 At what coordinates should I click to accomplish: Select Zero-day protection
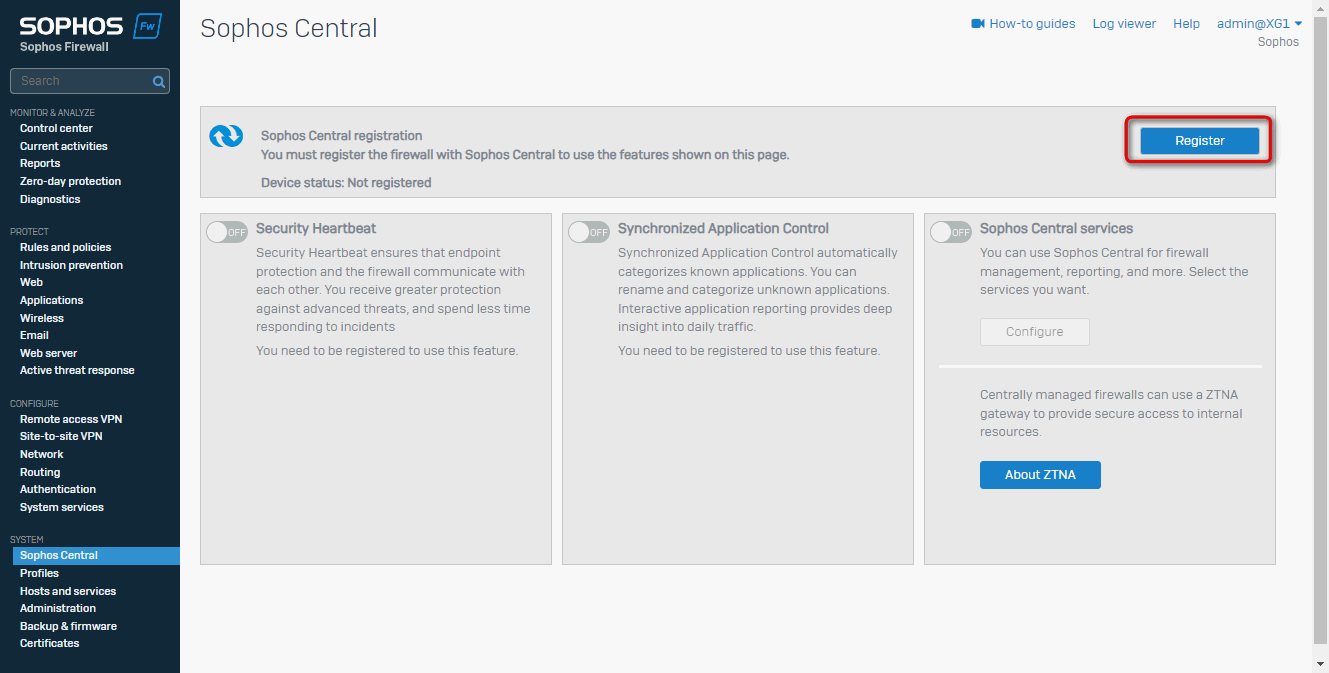tap(70, 181)
